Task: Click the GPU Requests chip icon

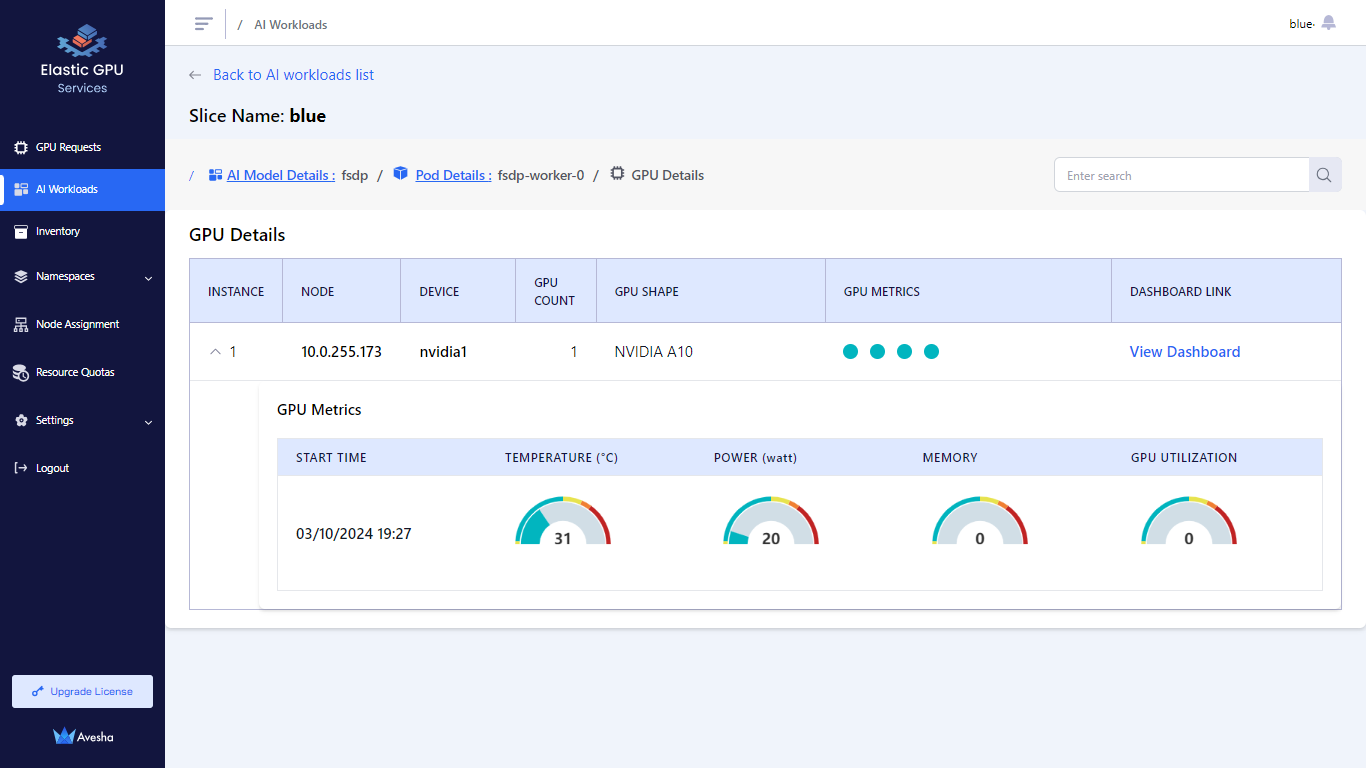Action: click(x=21, y=147)
